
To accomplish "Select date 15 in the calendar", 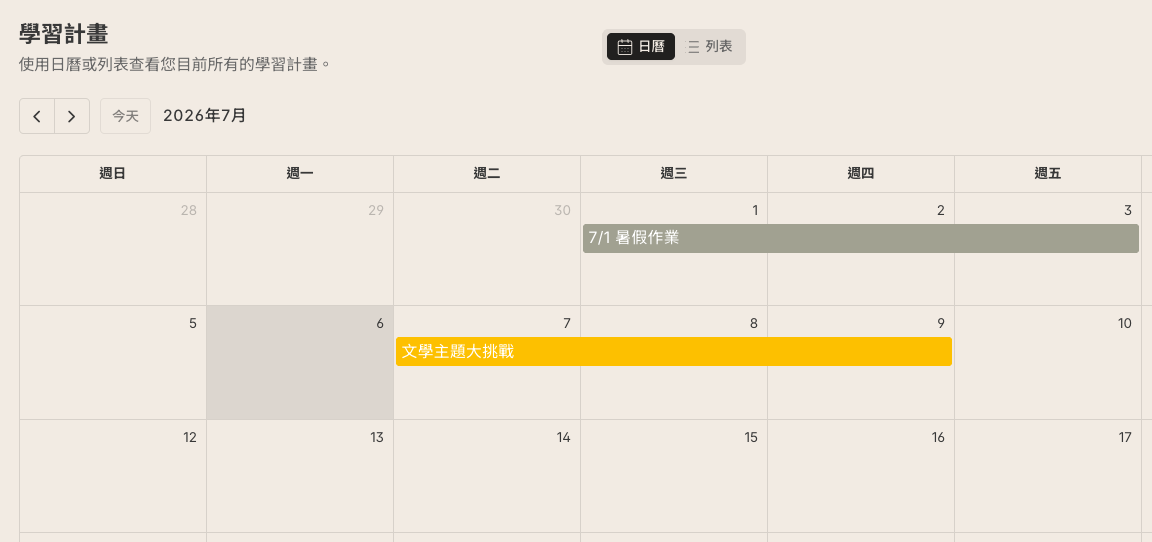I will pyautogui.click(x=751, y=438).
